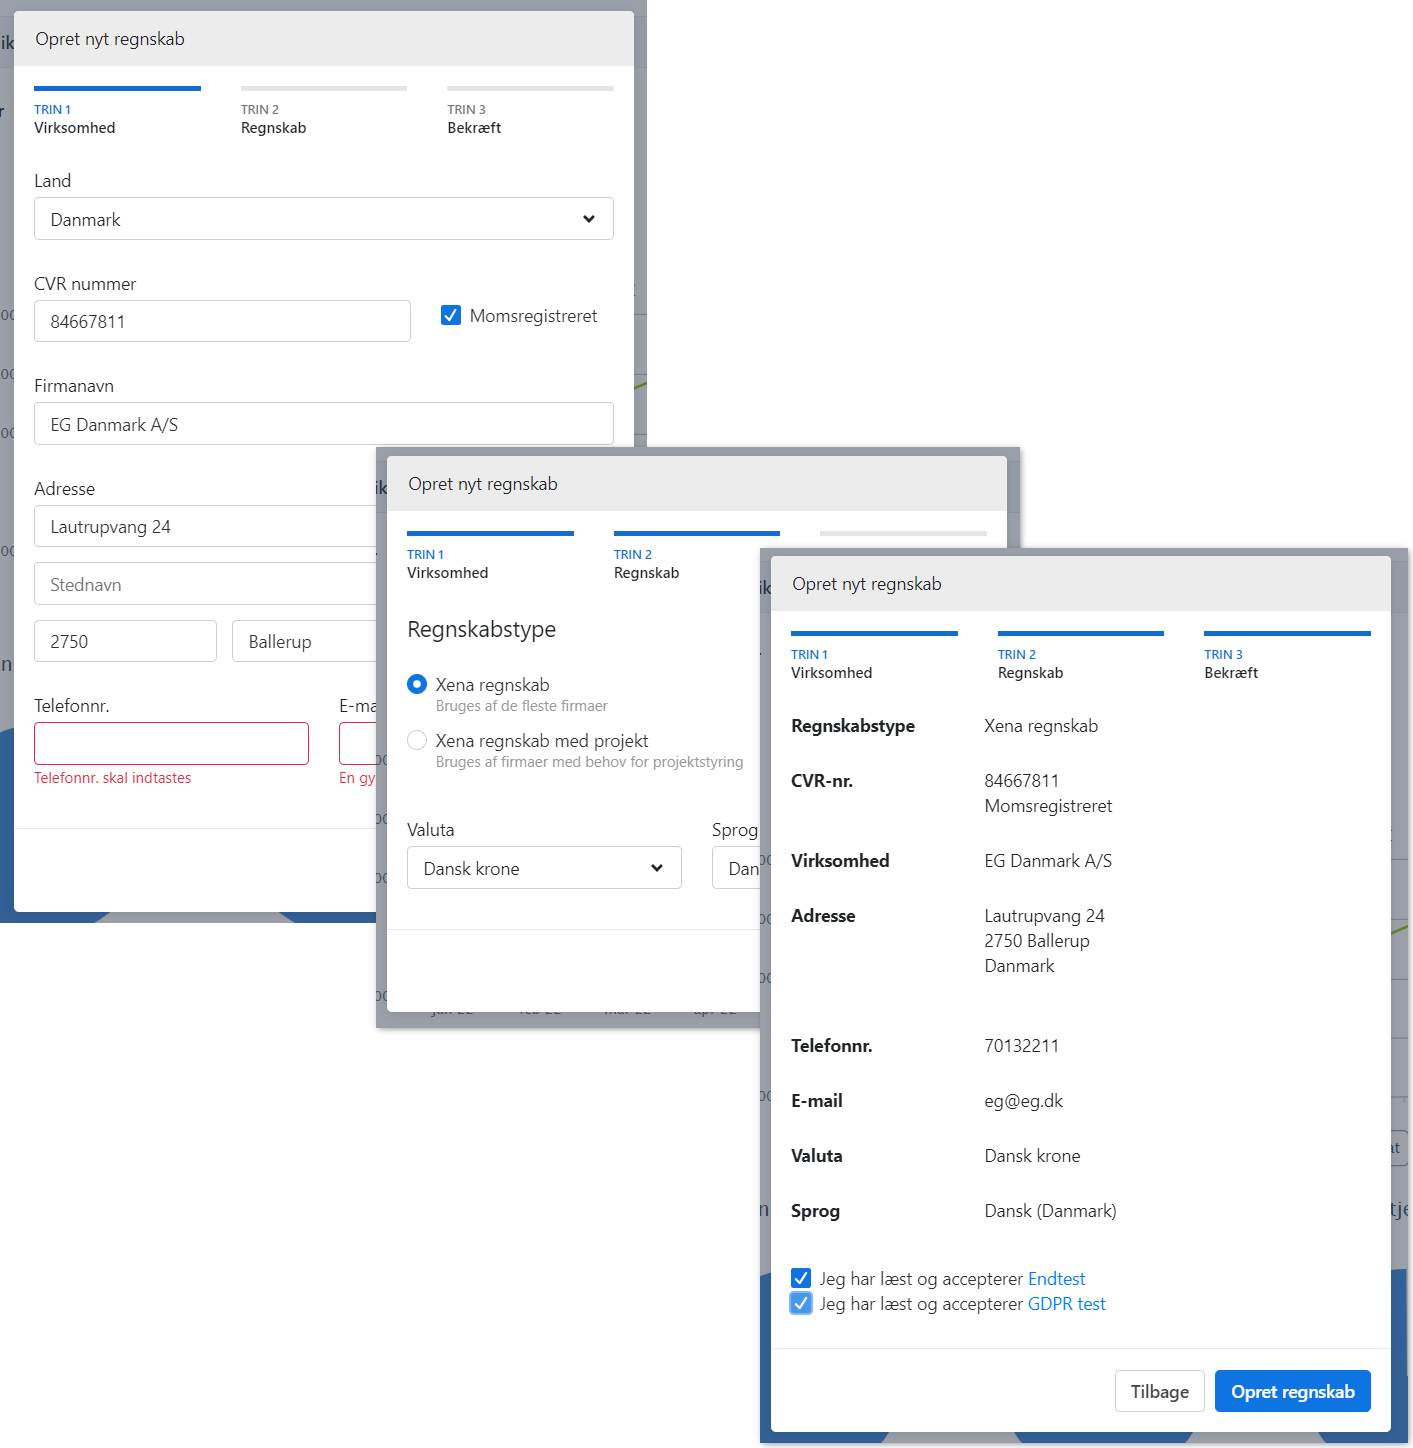Click the postal code field showing 2750
Image resolution: width=1413 pixels, height=1448 pixels.
(125, 641)
